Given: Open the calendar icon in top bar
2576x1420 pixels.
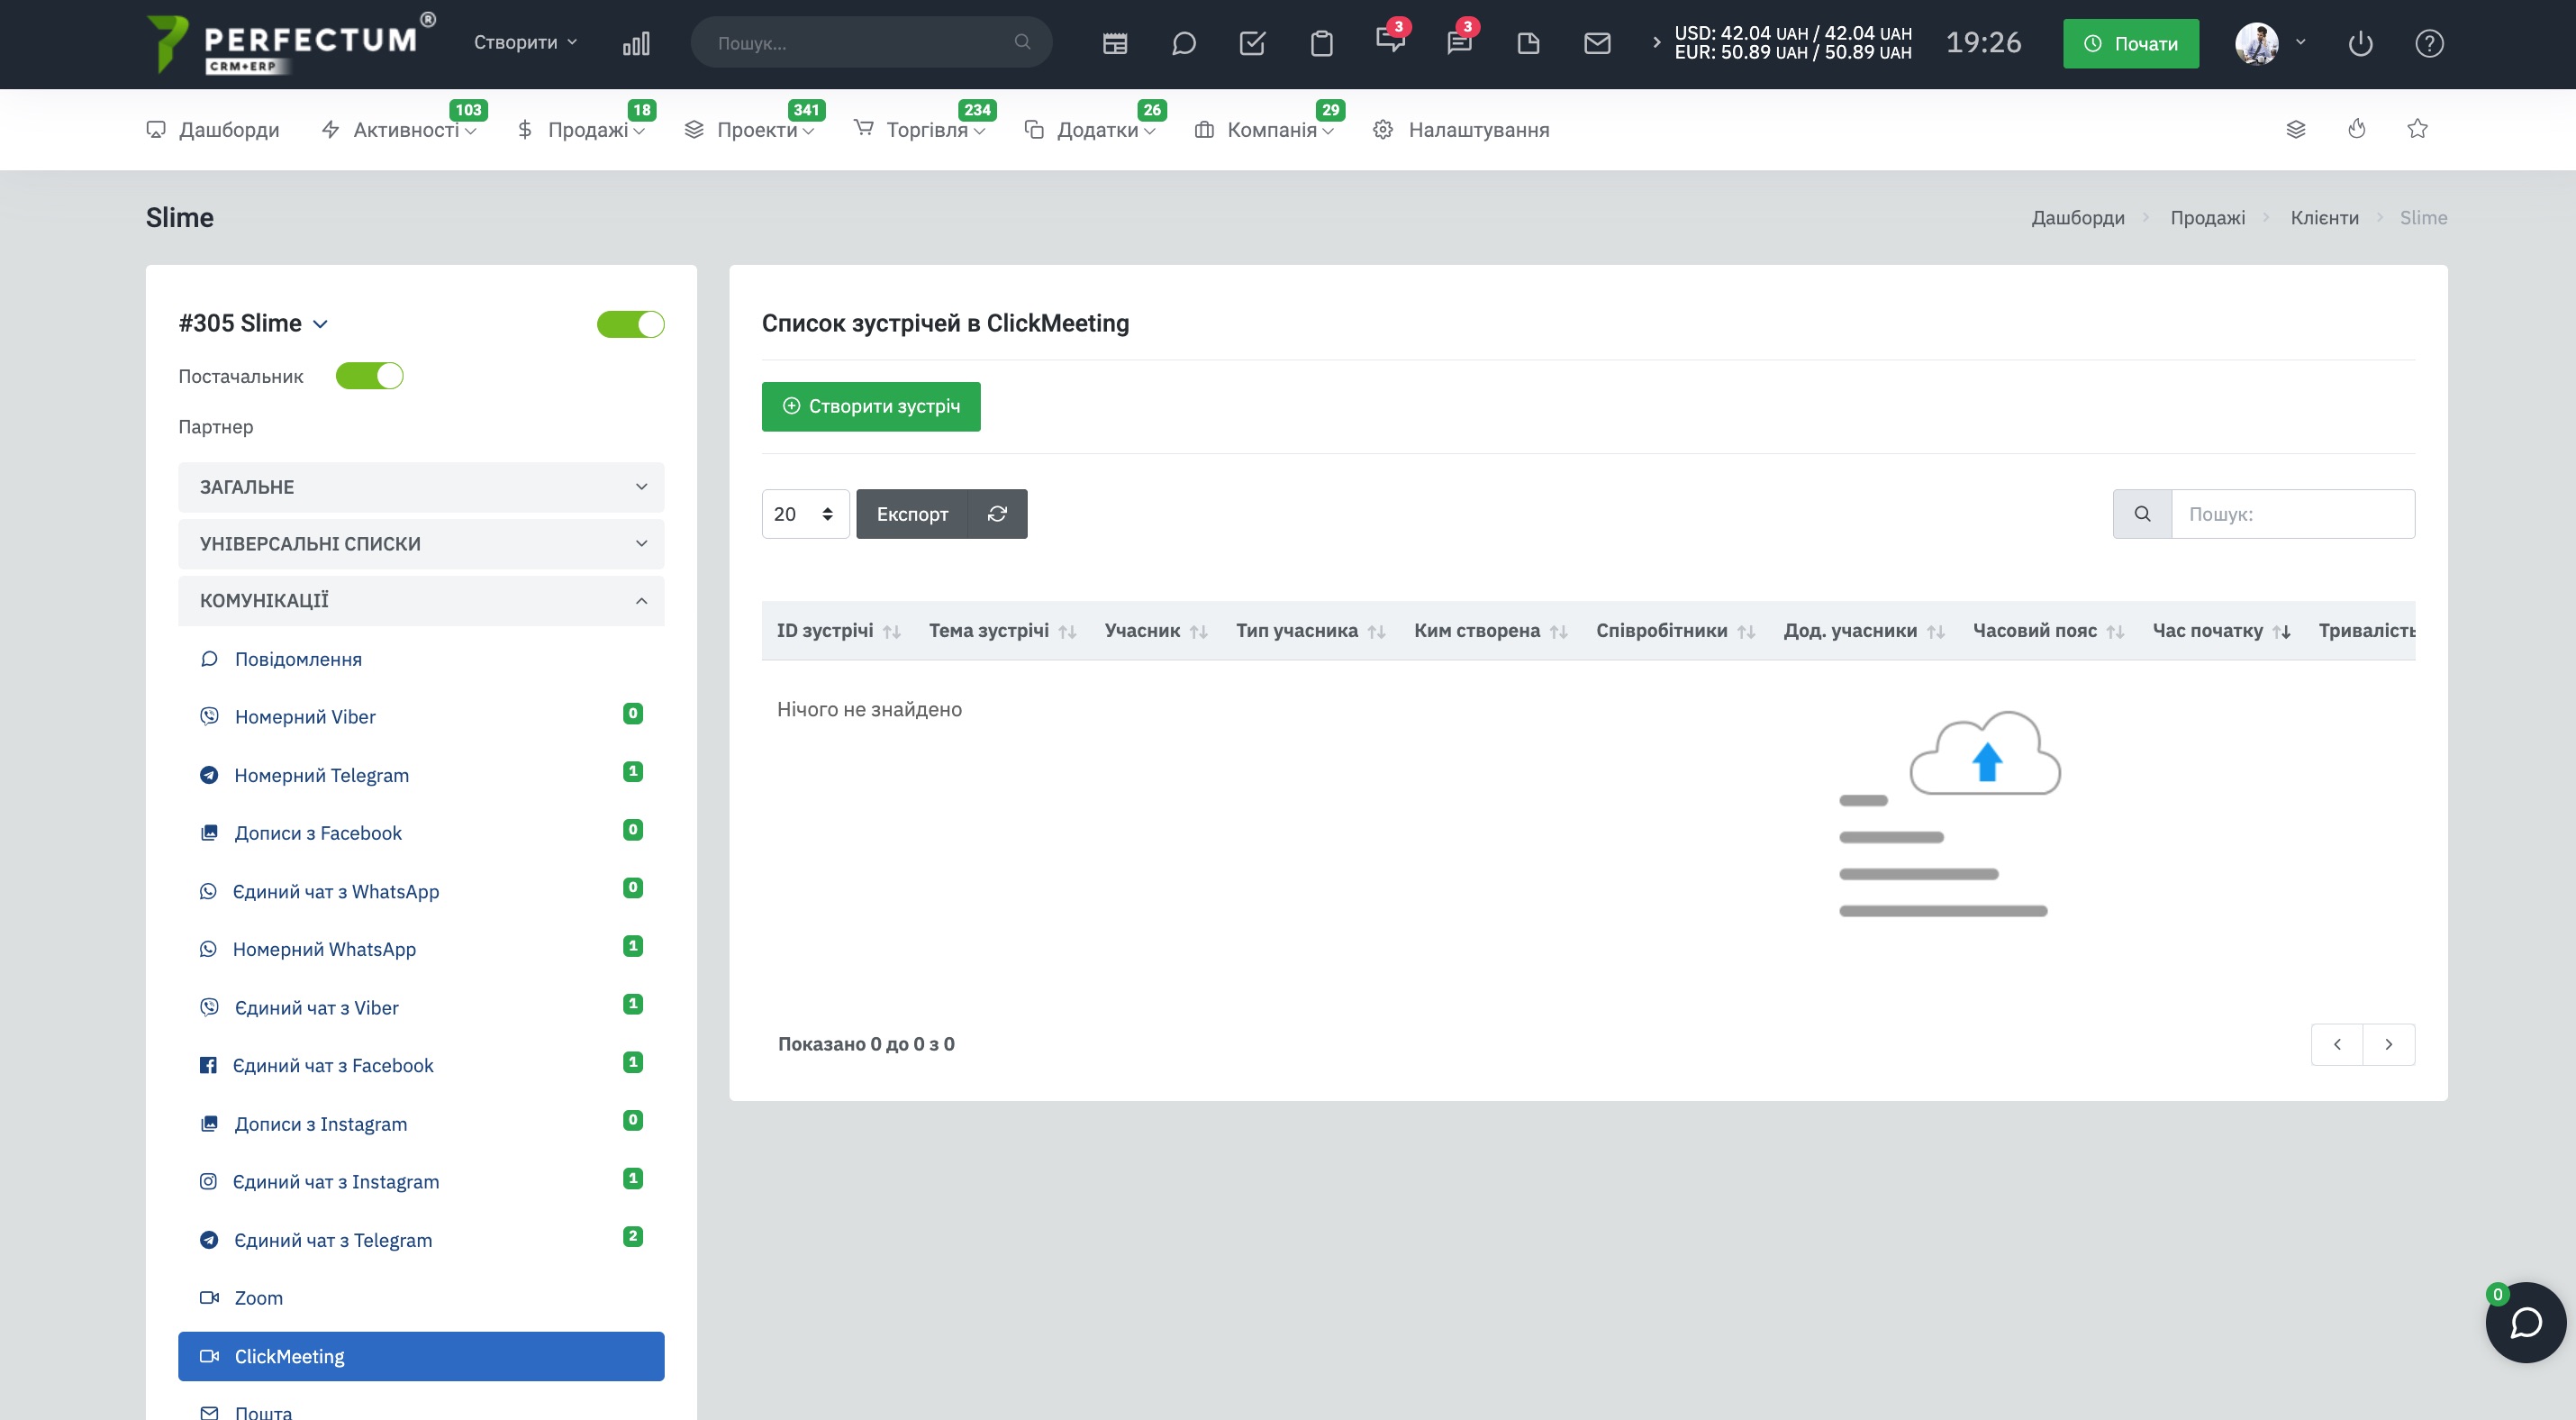Looking at the screenshot, I should tap(1115, 43).
